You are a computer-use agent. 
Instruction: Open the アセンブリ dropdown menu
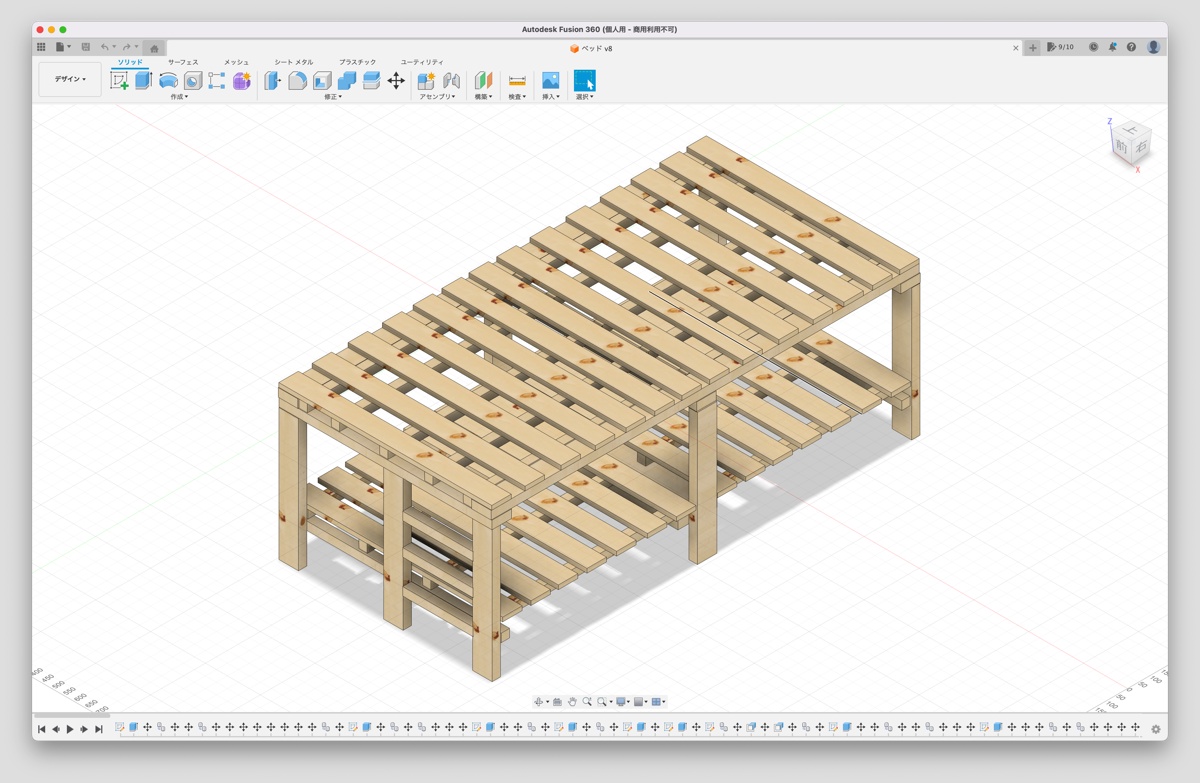point(437,97)
